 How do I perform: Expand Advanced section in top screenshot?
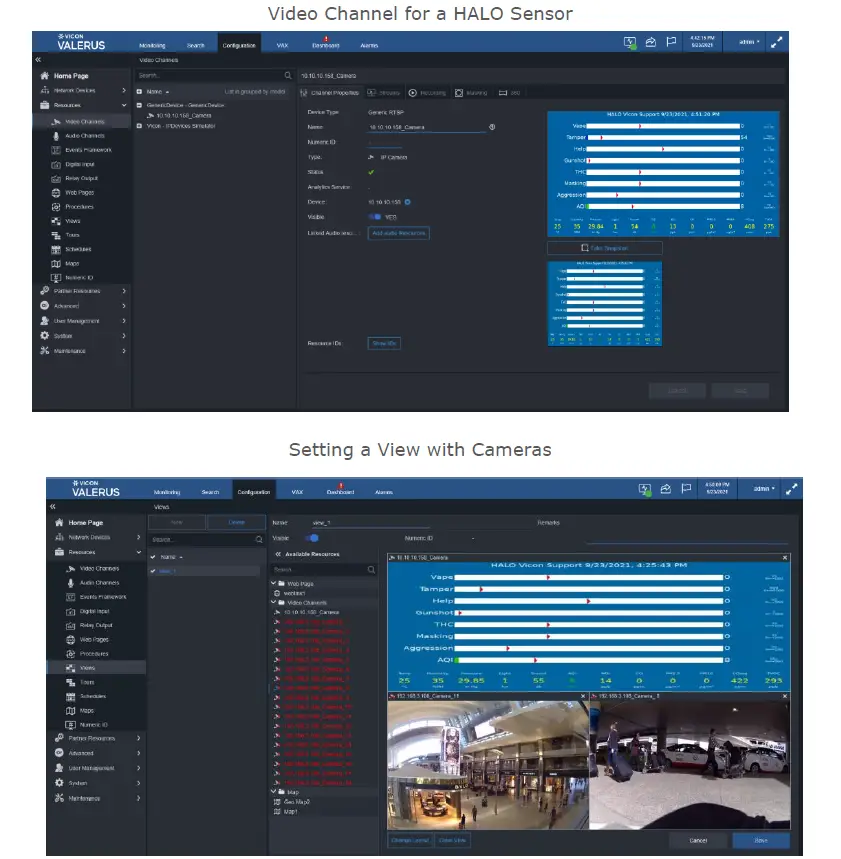pyautogui.click(x=124, y=306)
